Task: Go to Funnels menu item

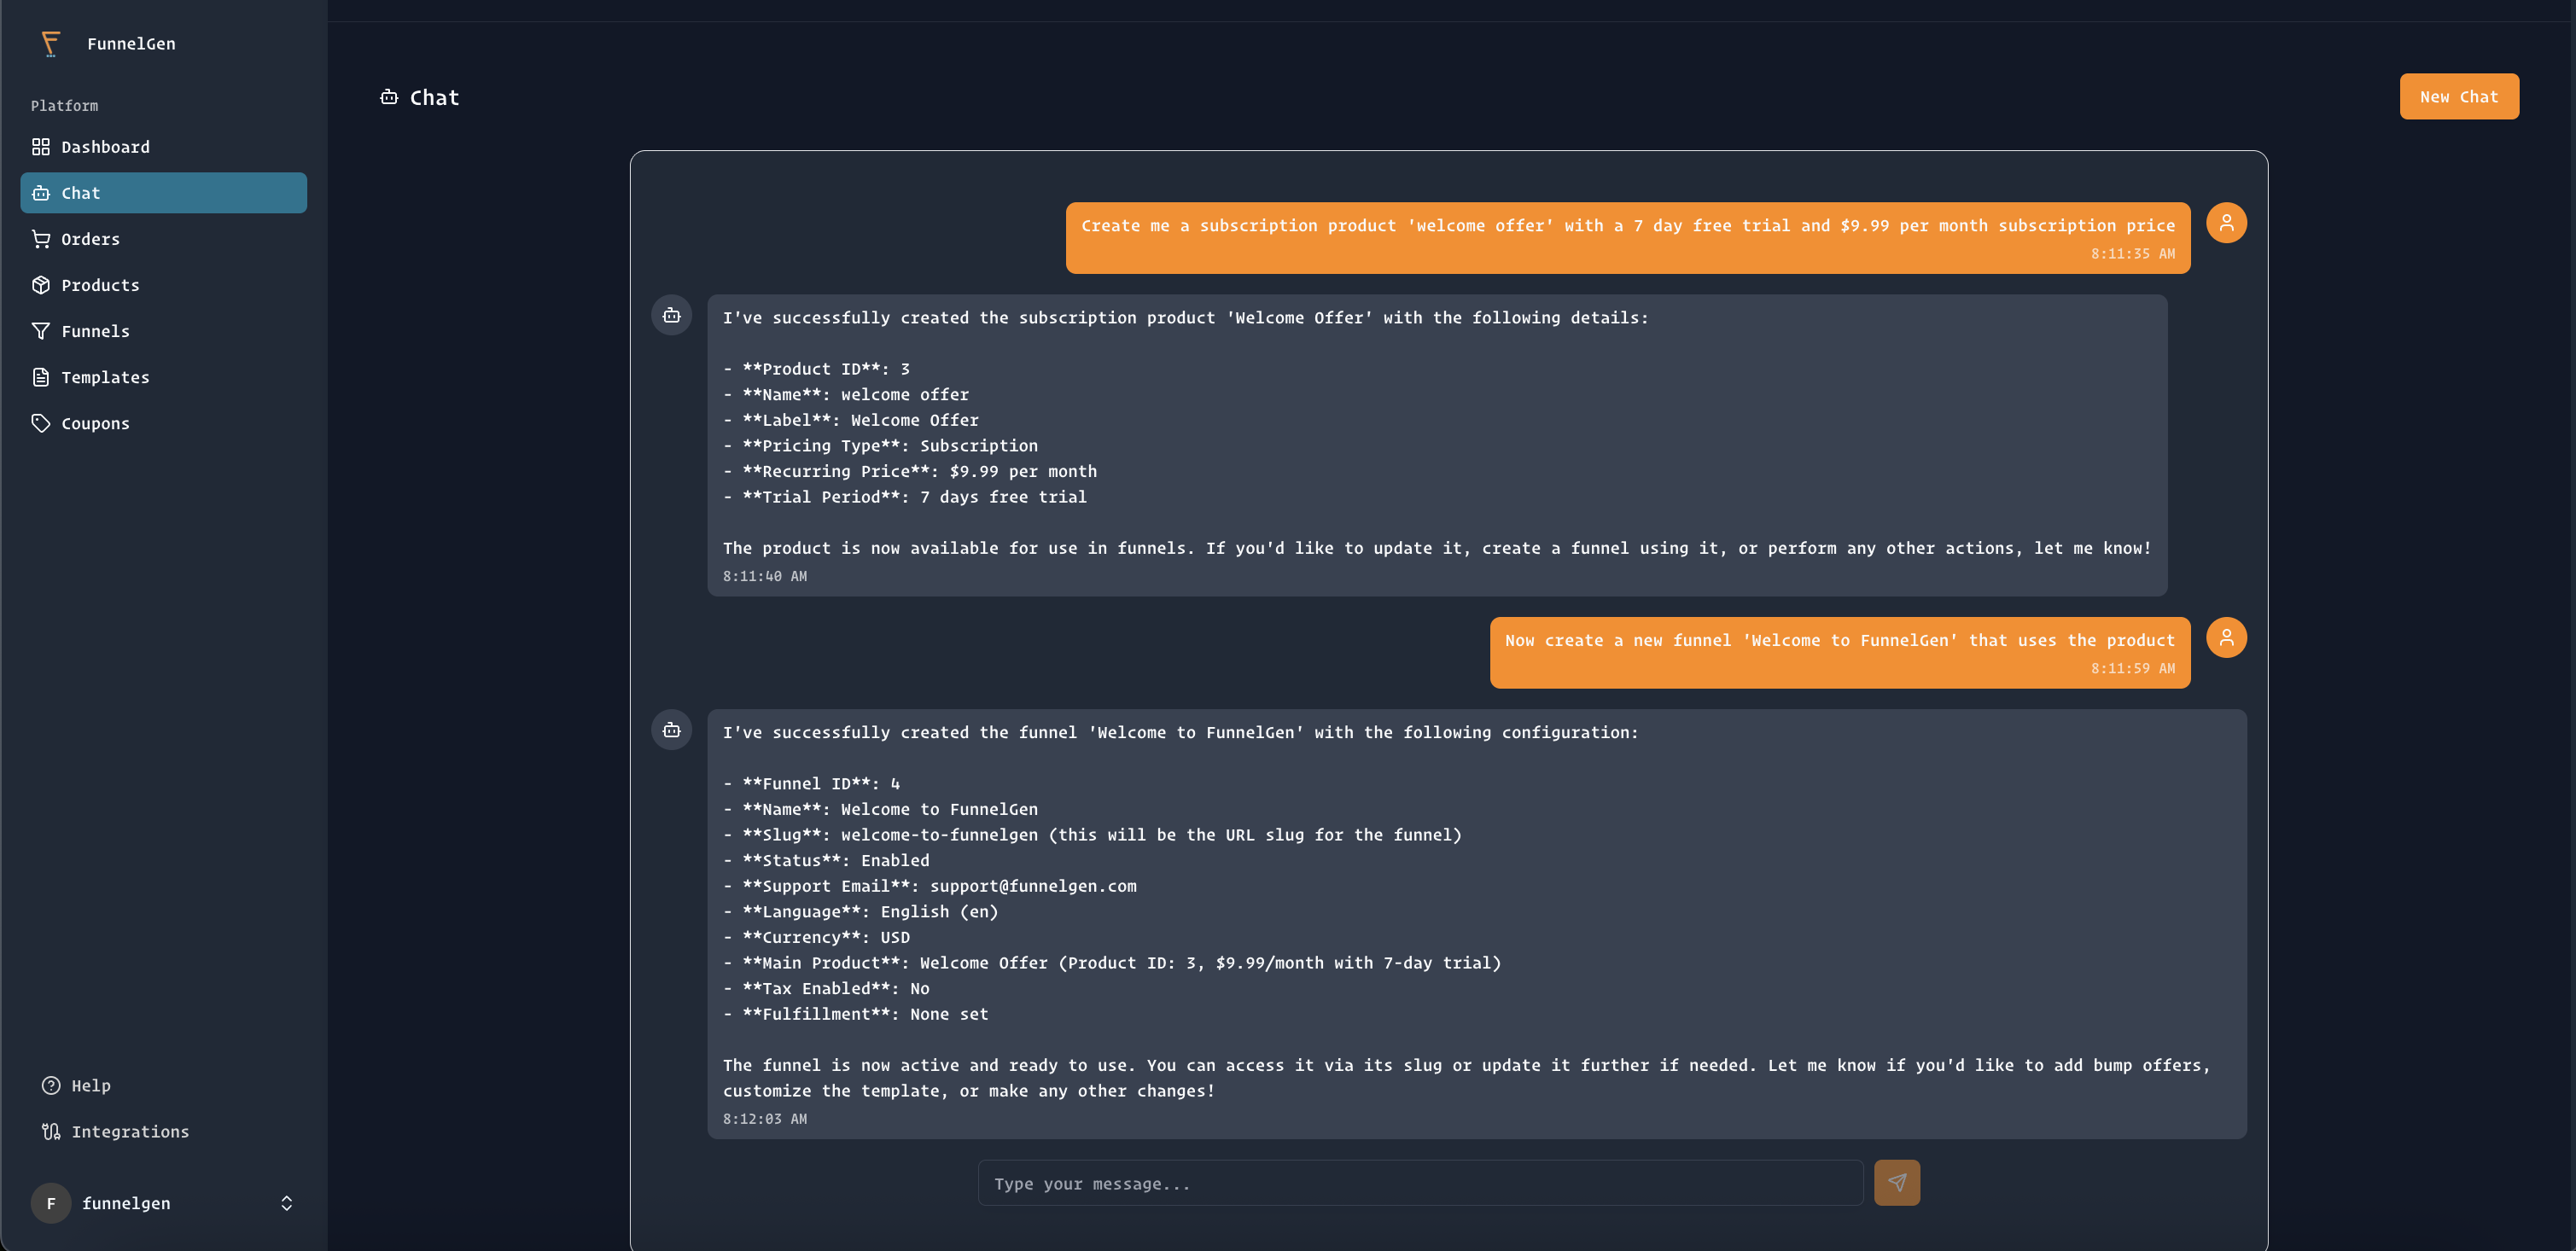Action: tap(95, 331)
